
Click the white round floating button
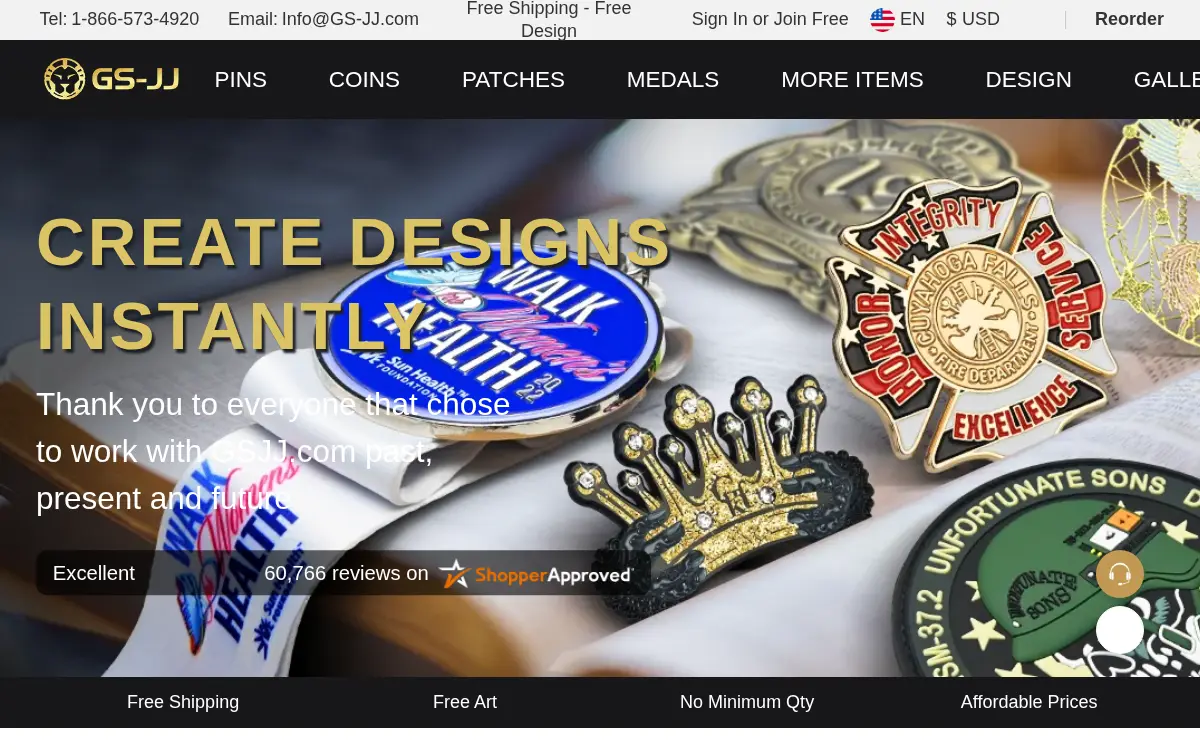[x=1120, y=630]
